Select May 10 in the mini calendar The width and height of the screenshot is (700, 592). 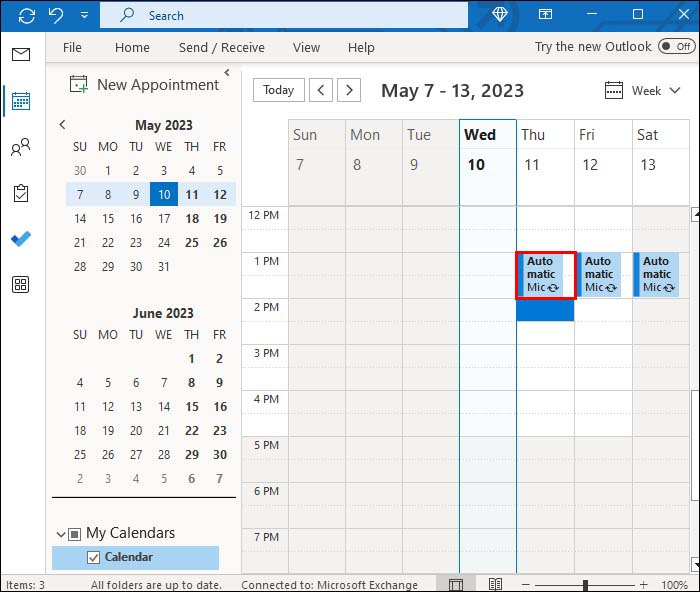(164, 194)
